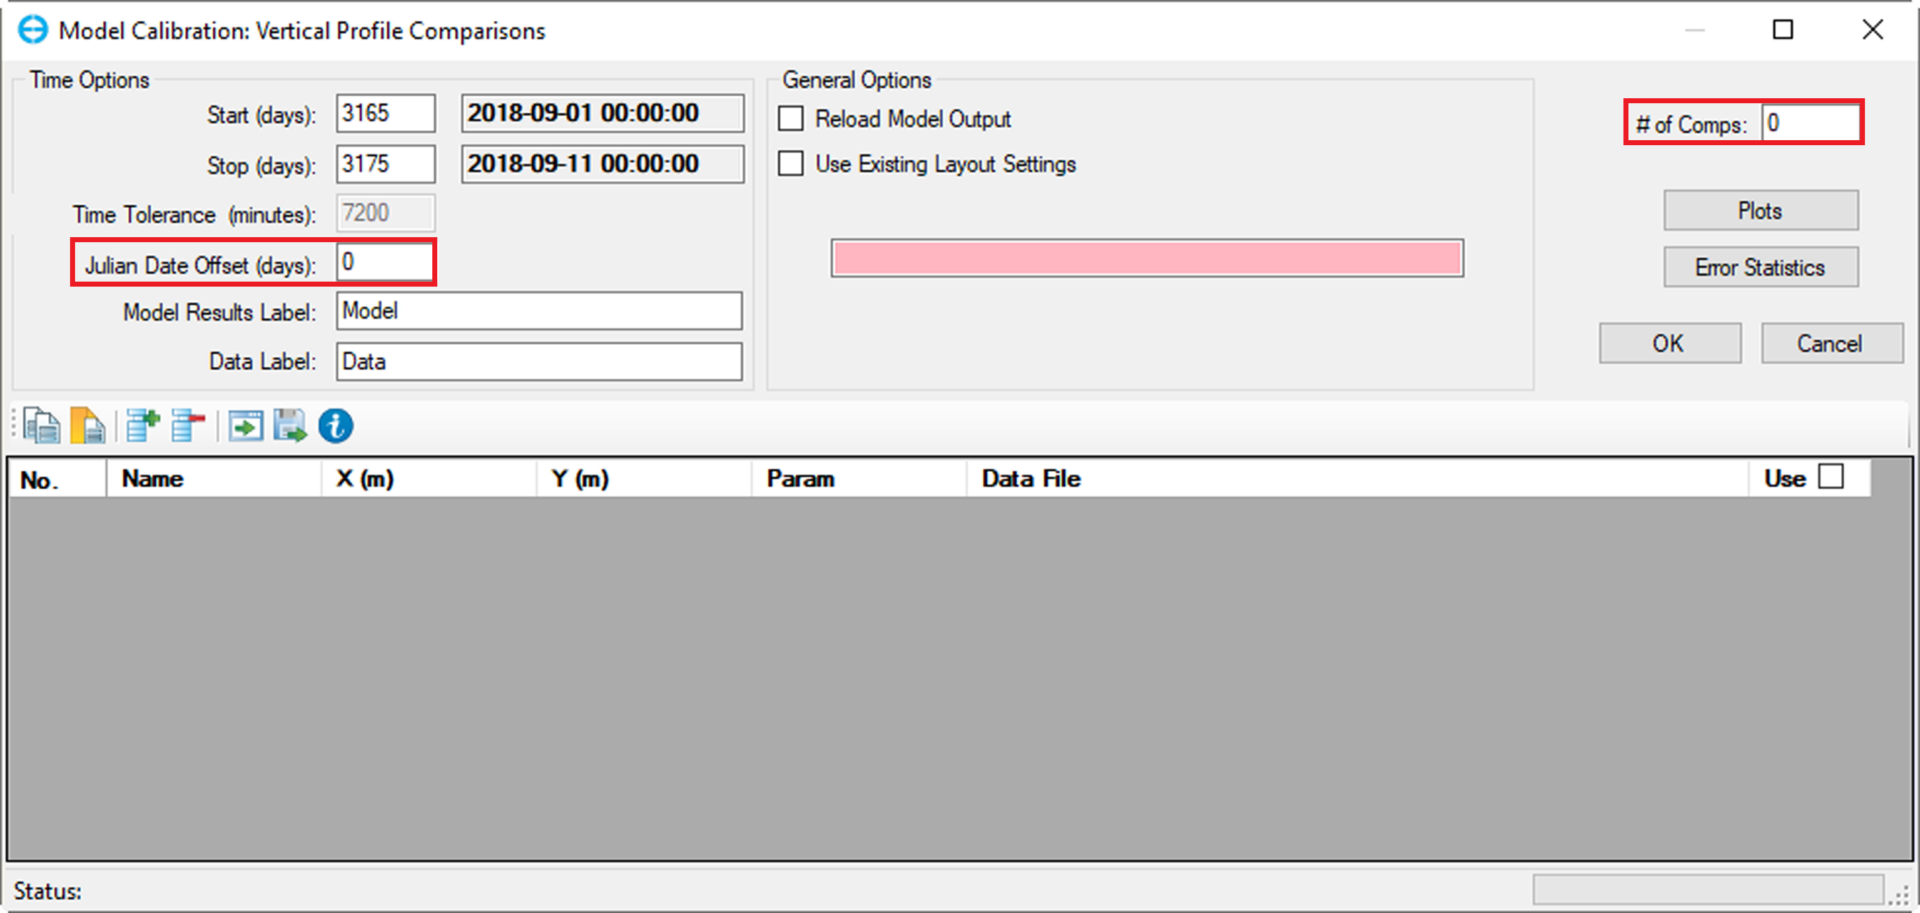Click the copy rows toolbar icon

click(x=41, y=426)
